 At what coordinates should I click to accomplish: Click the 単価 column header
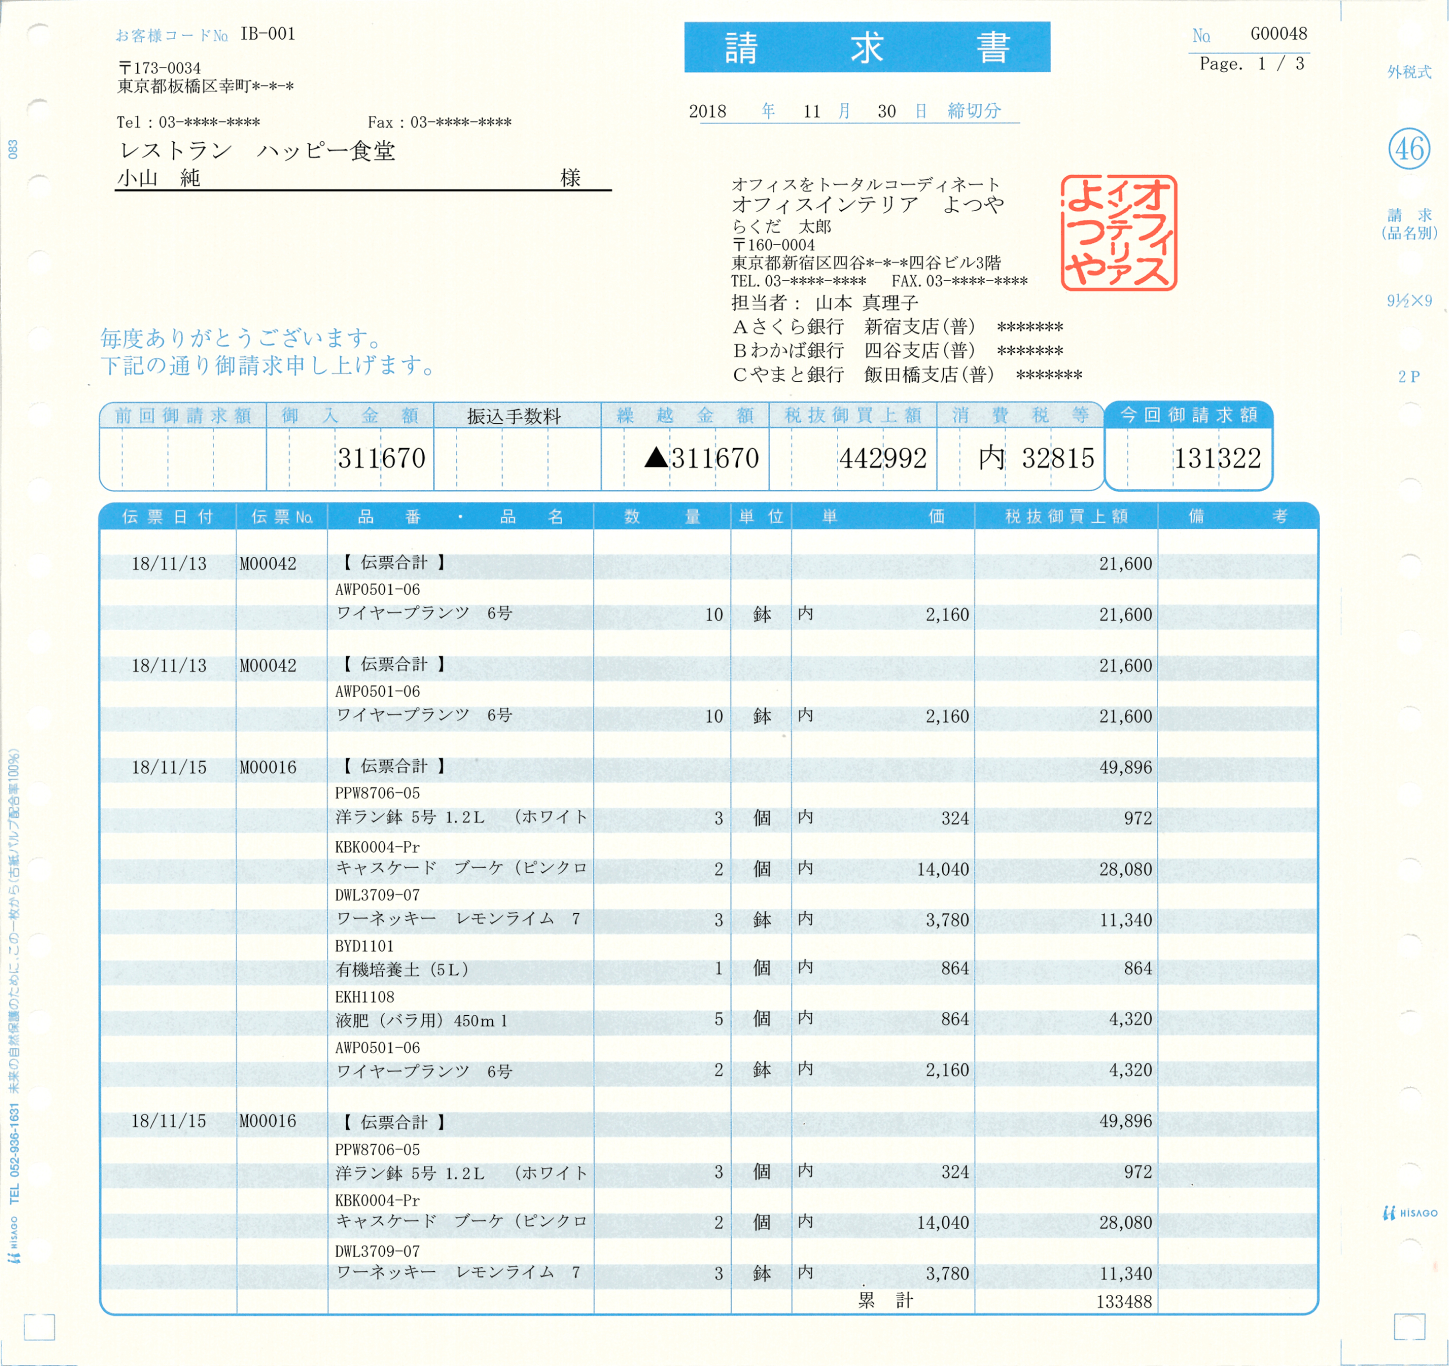click(x=883, y=517)
